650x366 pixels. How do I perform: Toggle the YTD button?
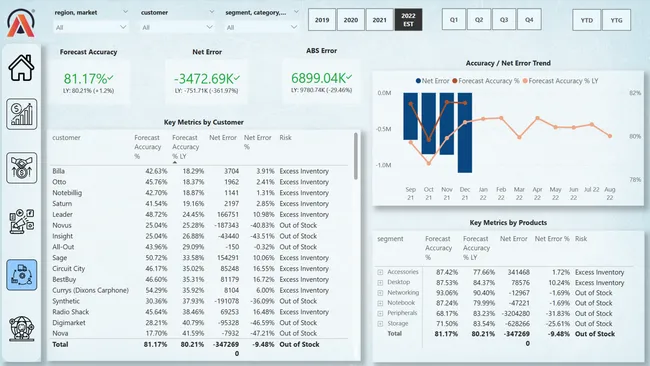coord(587,20)
